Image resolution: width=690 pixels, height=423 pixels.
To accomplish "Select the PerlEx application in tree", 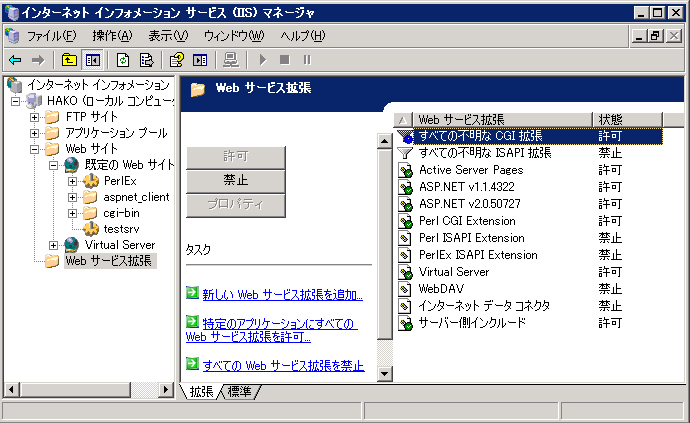I will point(120,181).
